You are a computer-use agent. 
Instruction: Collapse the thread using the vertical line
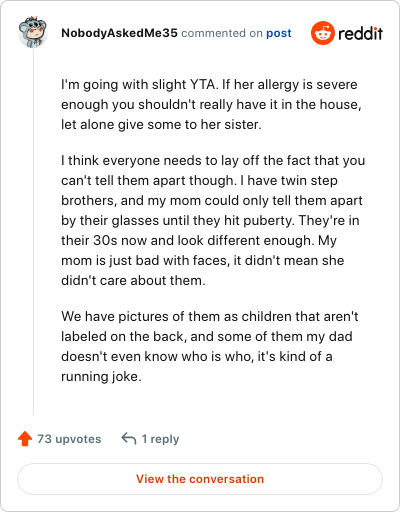(x=33, y=232)
